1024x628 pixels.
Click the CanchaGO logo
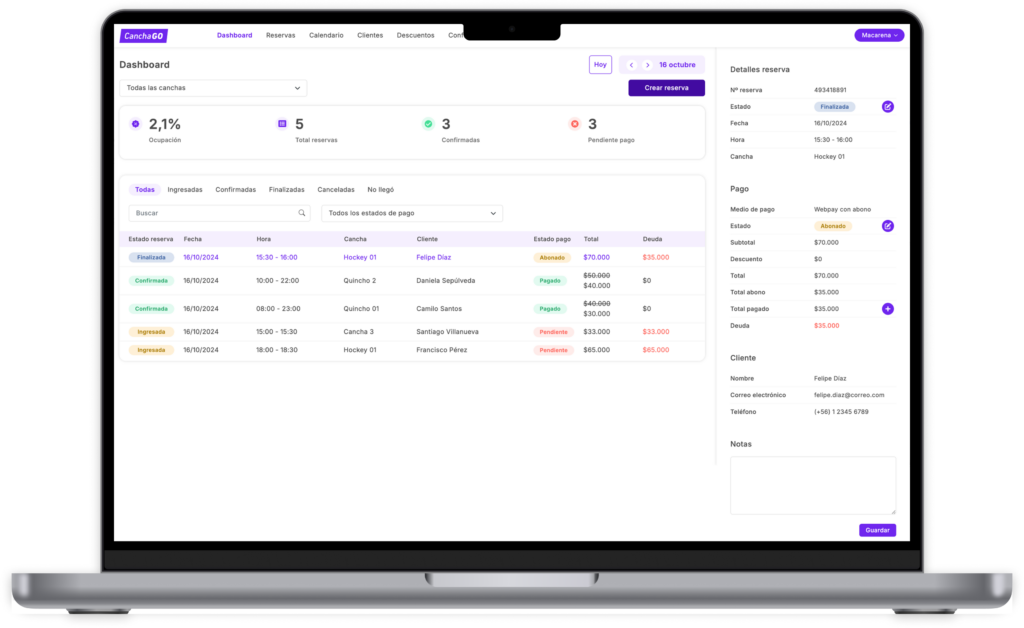(x=143, y=36)
